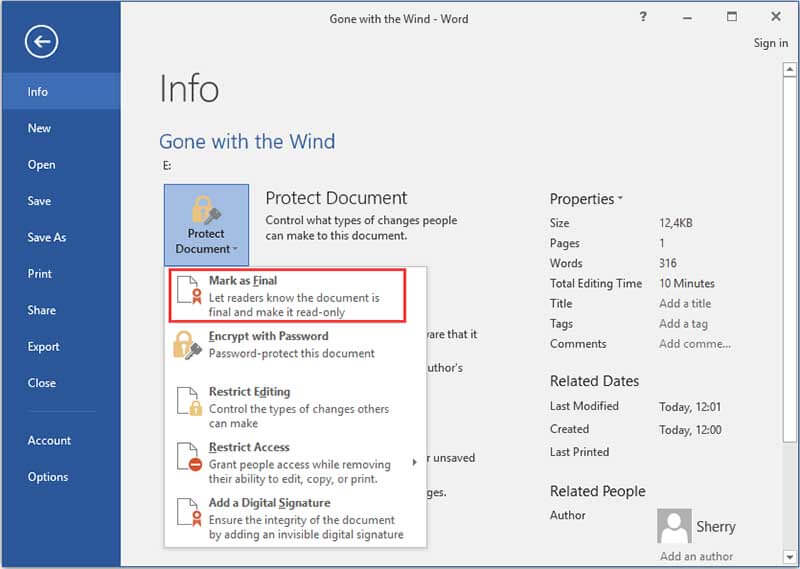Expand the Restrict Access submenu arrow
The width and height of the screenshot is (800, 569).
point(414,462)
